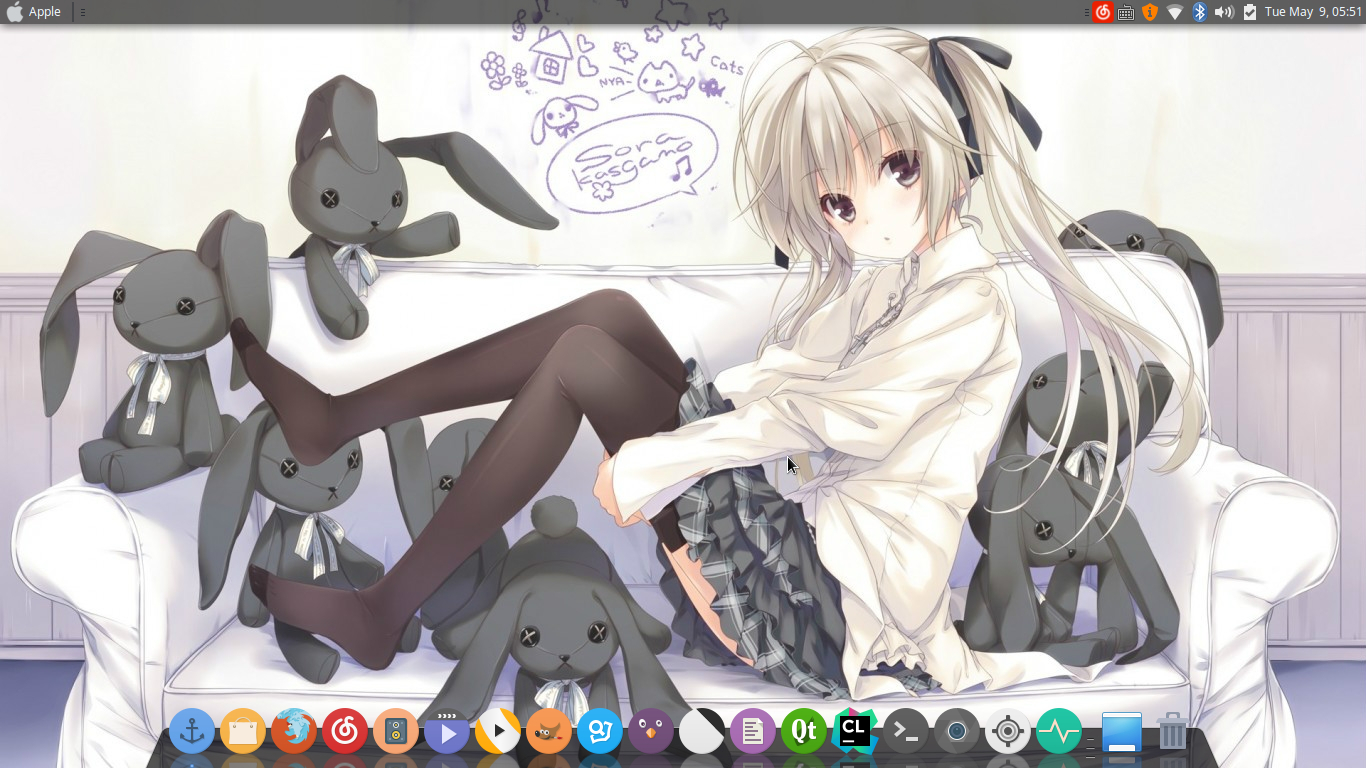Launch the blue anchor dock icon
The image size is (1366, 768).
click(x=192, y=732)
